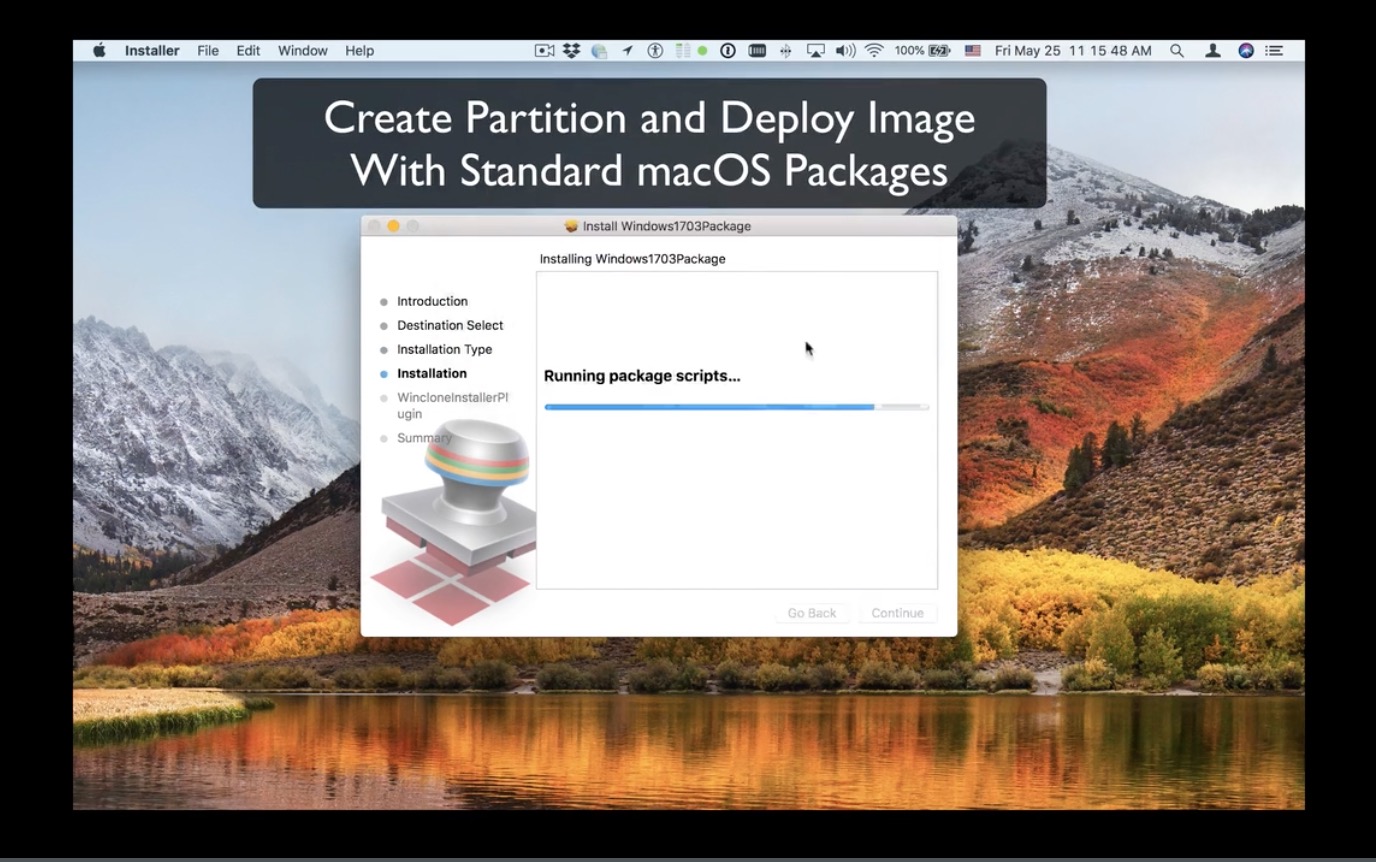The height and width of the screenshot is (862, 1376).
Task: Open the Window menu
Action: pyautogui.click(x=303, y=51)
